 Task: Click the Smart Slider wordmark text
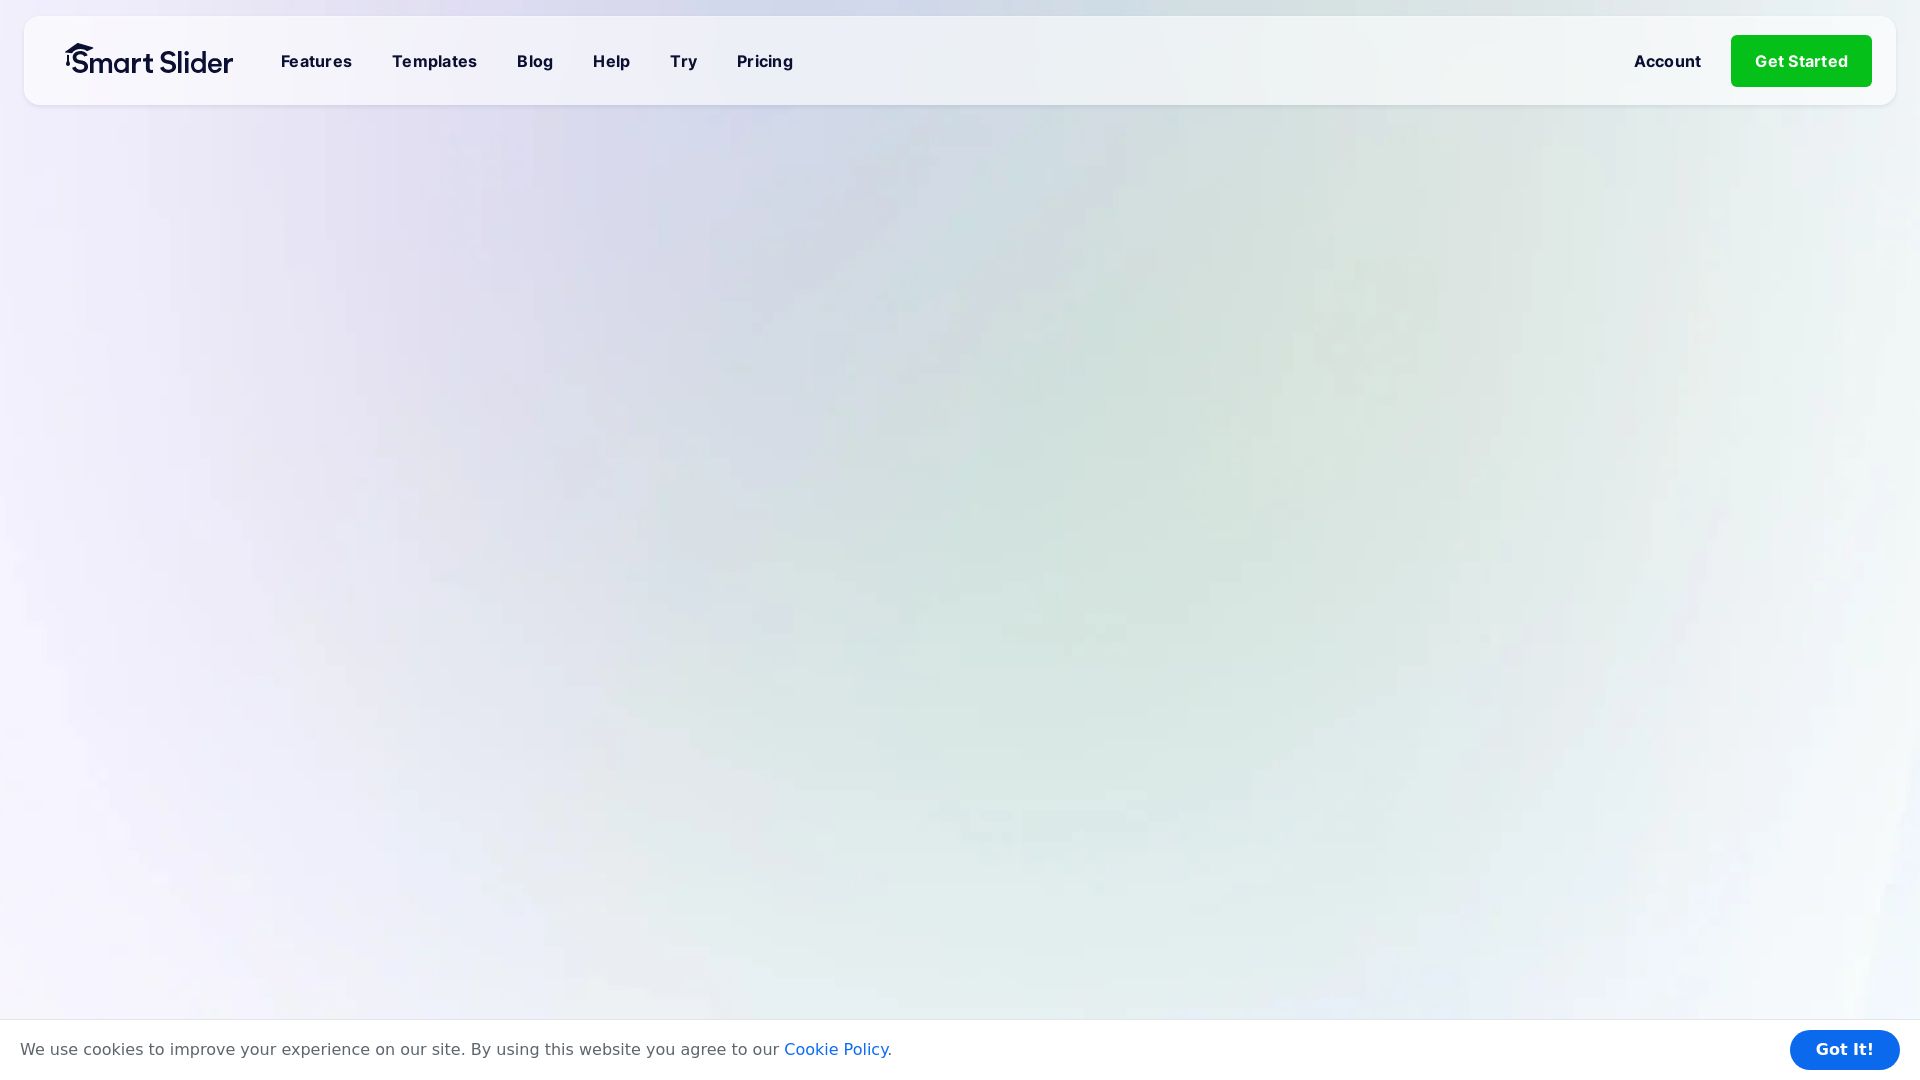[150, 62]
